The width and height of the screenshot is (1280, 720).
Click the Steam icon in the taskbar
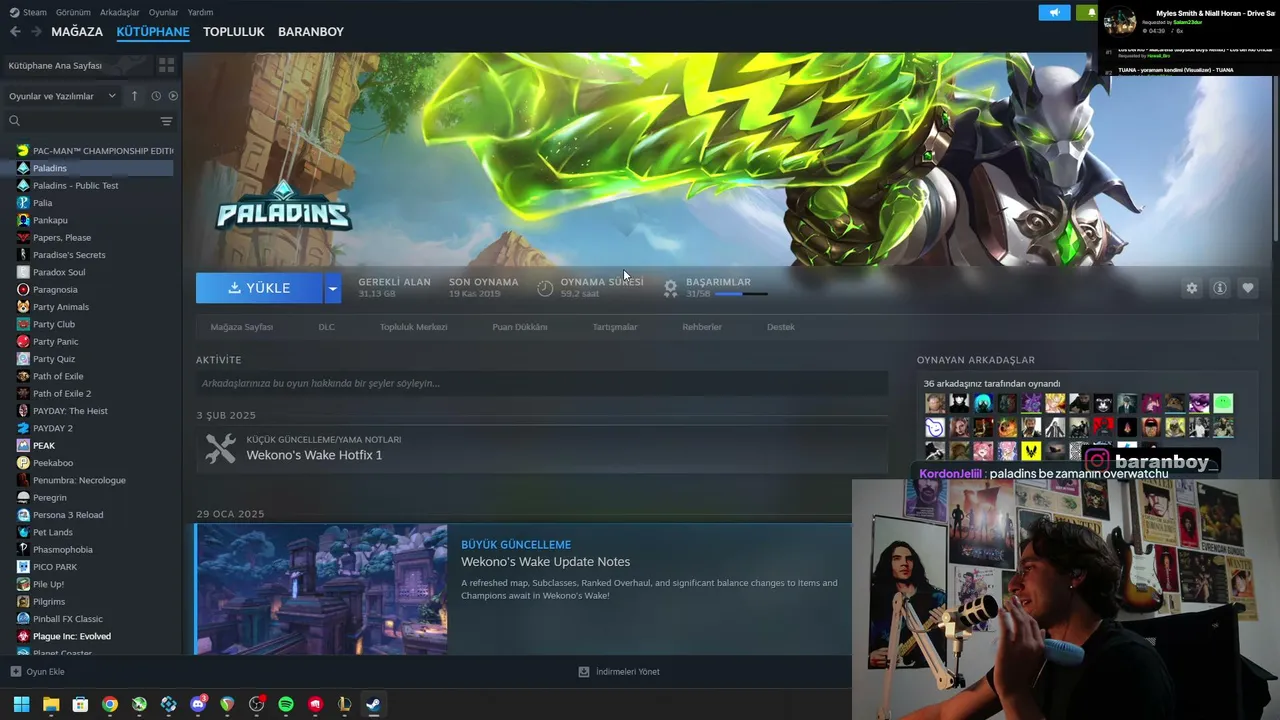click(x=373, y=704)
